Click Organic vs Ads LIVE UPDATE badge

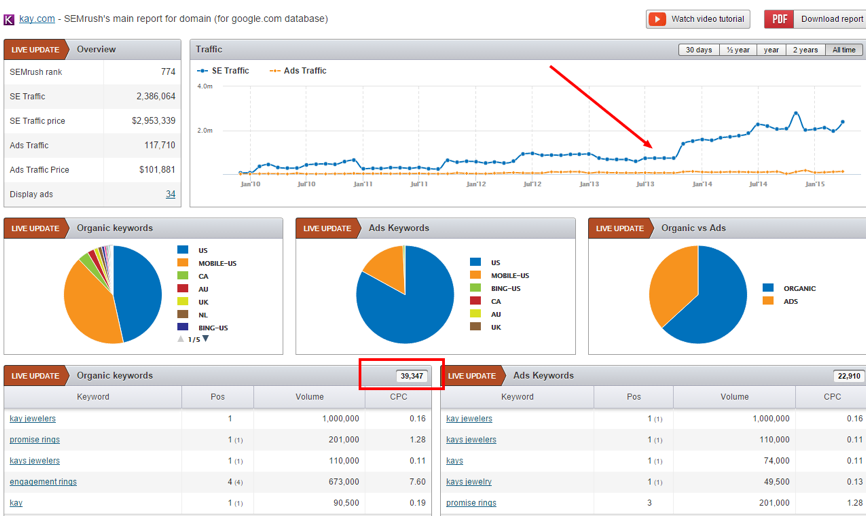click(x=620, y=228)
